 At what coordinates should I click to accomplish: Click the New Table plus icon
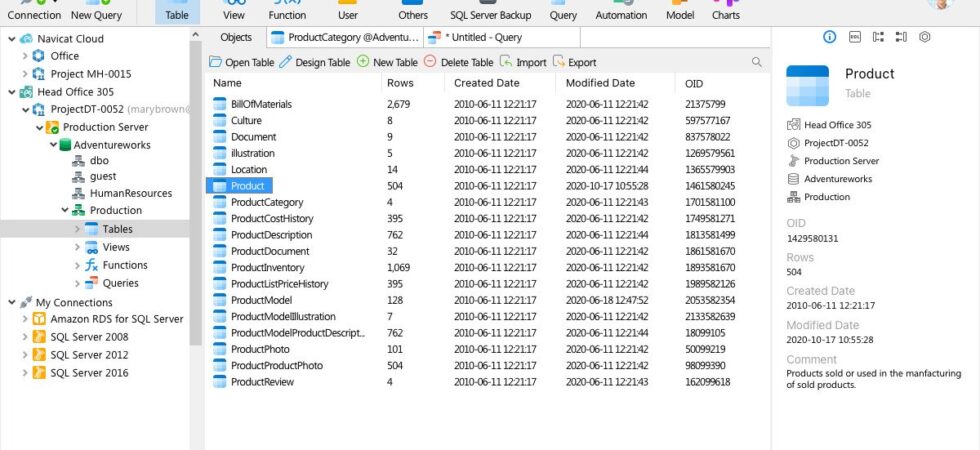[362, 61]
